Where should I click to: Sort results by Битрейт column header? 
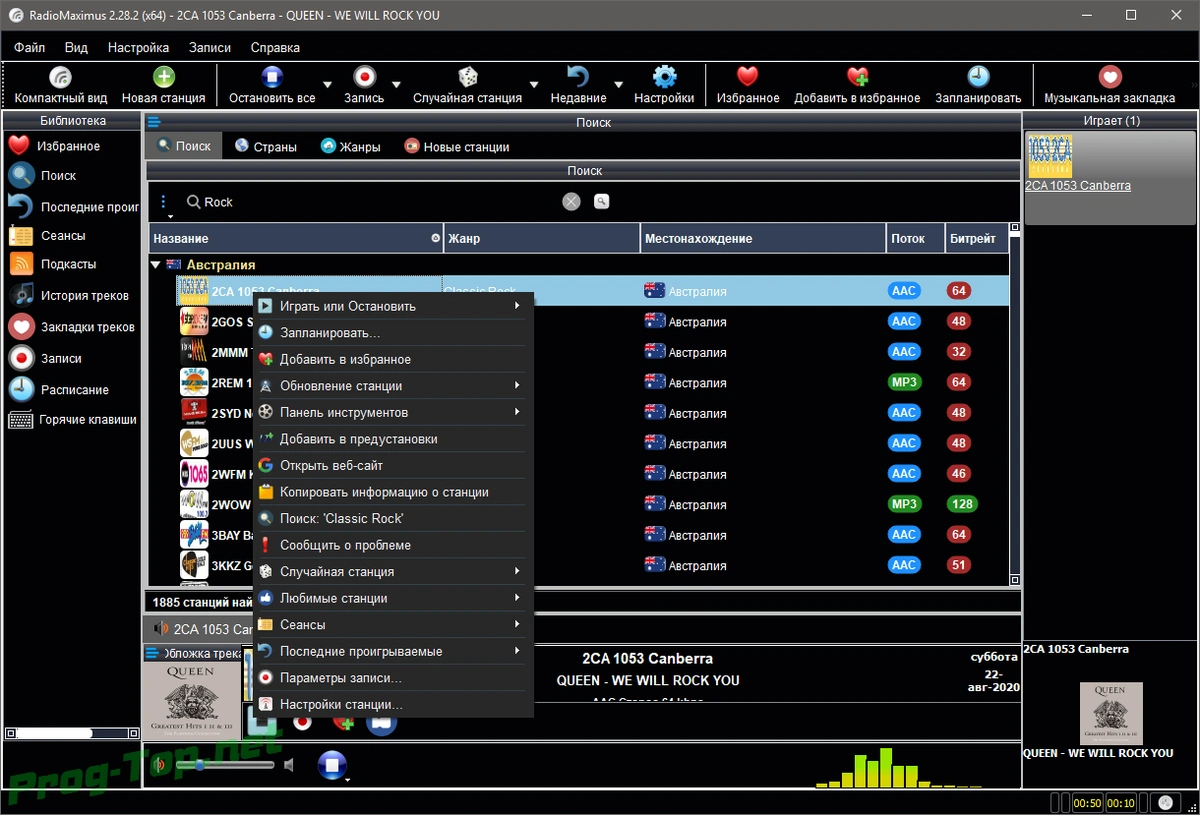point(974,238)
